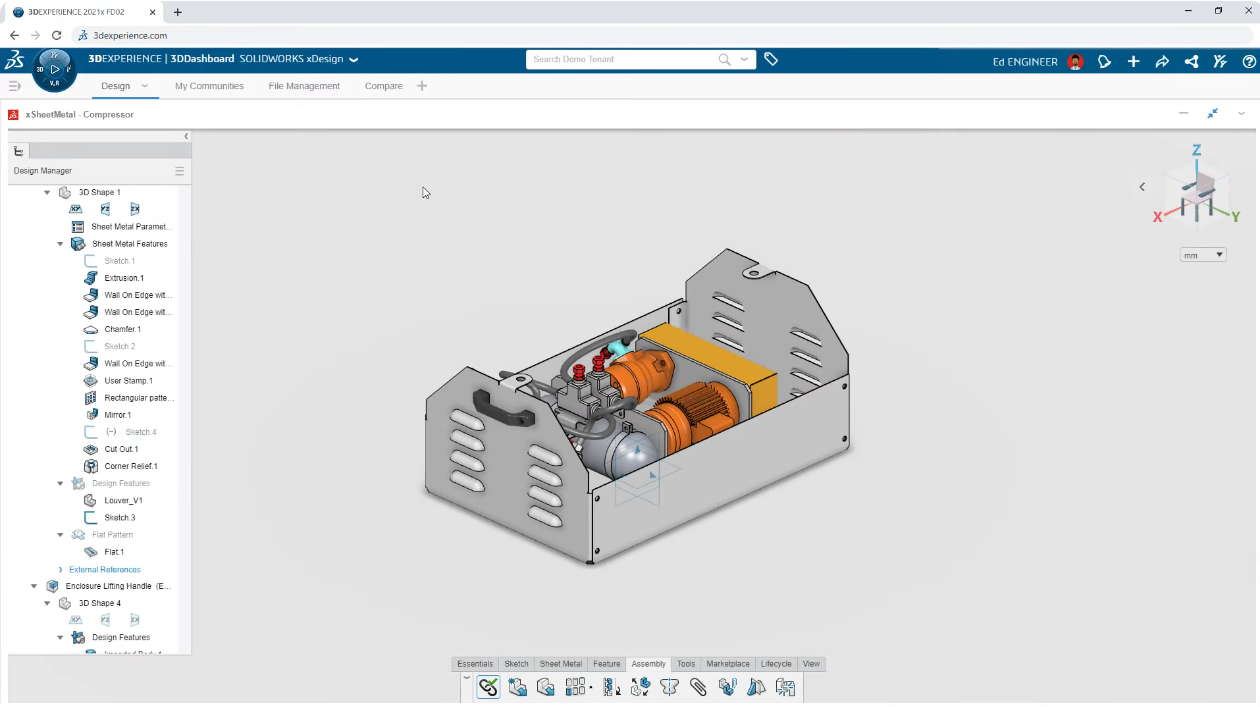Open the notifications icon next to the avatar
Screen dimensions: 1260x707
click(x=1104, y=61)
